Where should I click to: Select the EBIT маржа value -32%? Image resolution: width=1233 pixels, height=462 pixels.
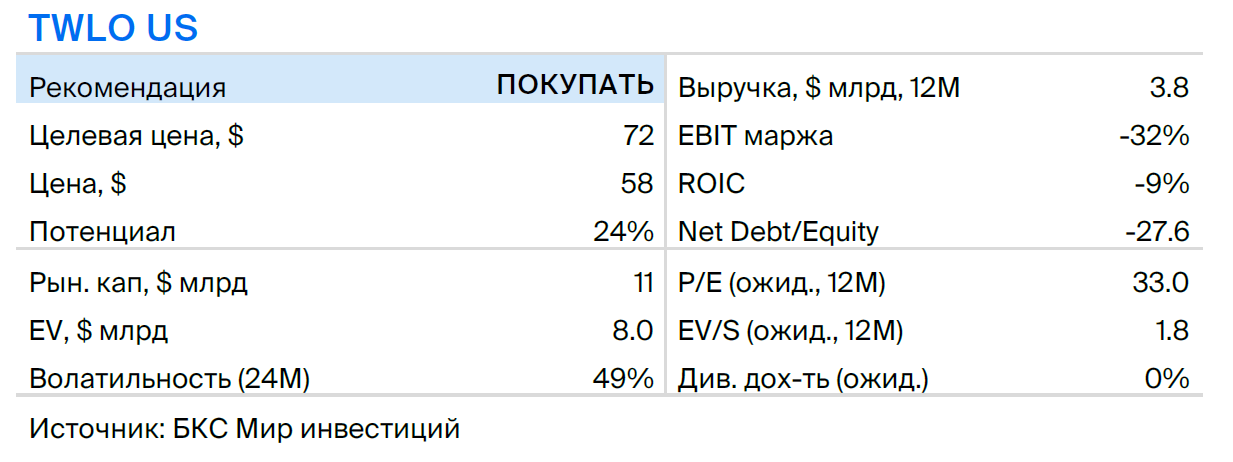[x=1155, y=136]
